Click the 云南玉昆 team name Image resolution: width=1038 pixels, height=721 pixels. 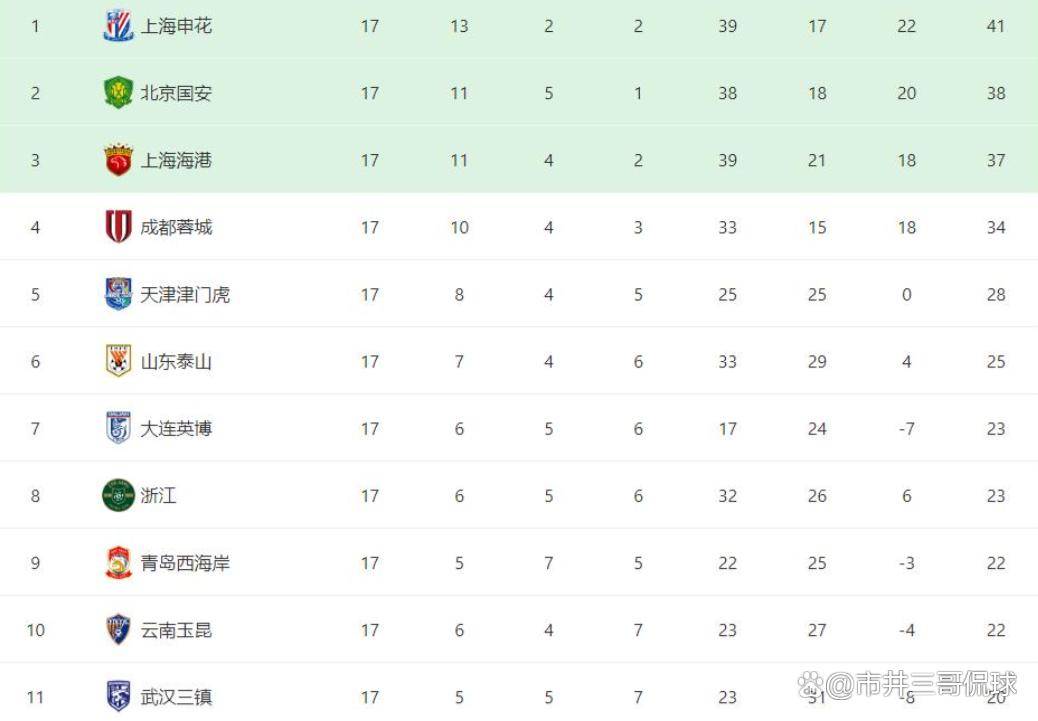coord(176,630)
